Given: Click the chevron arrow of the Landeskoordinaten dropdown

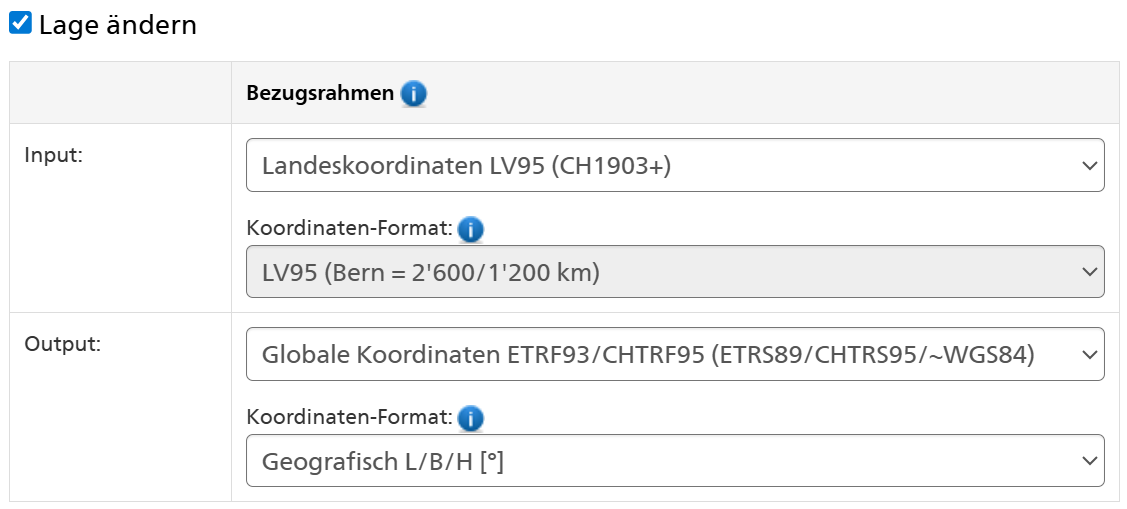Looking at the screenshot, I should tap(1089, 166).
